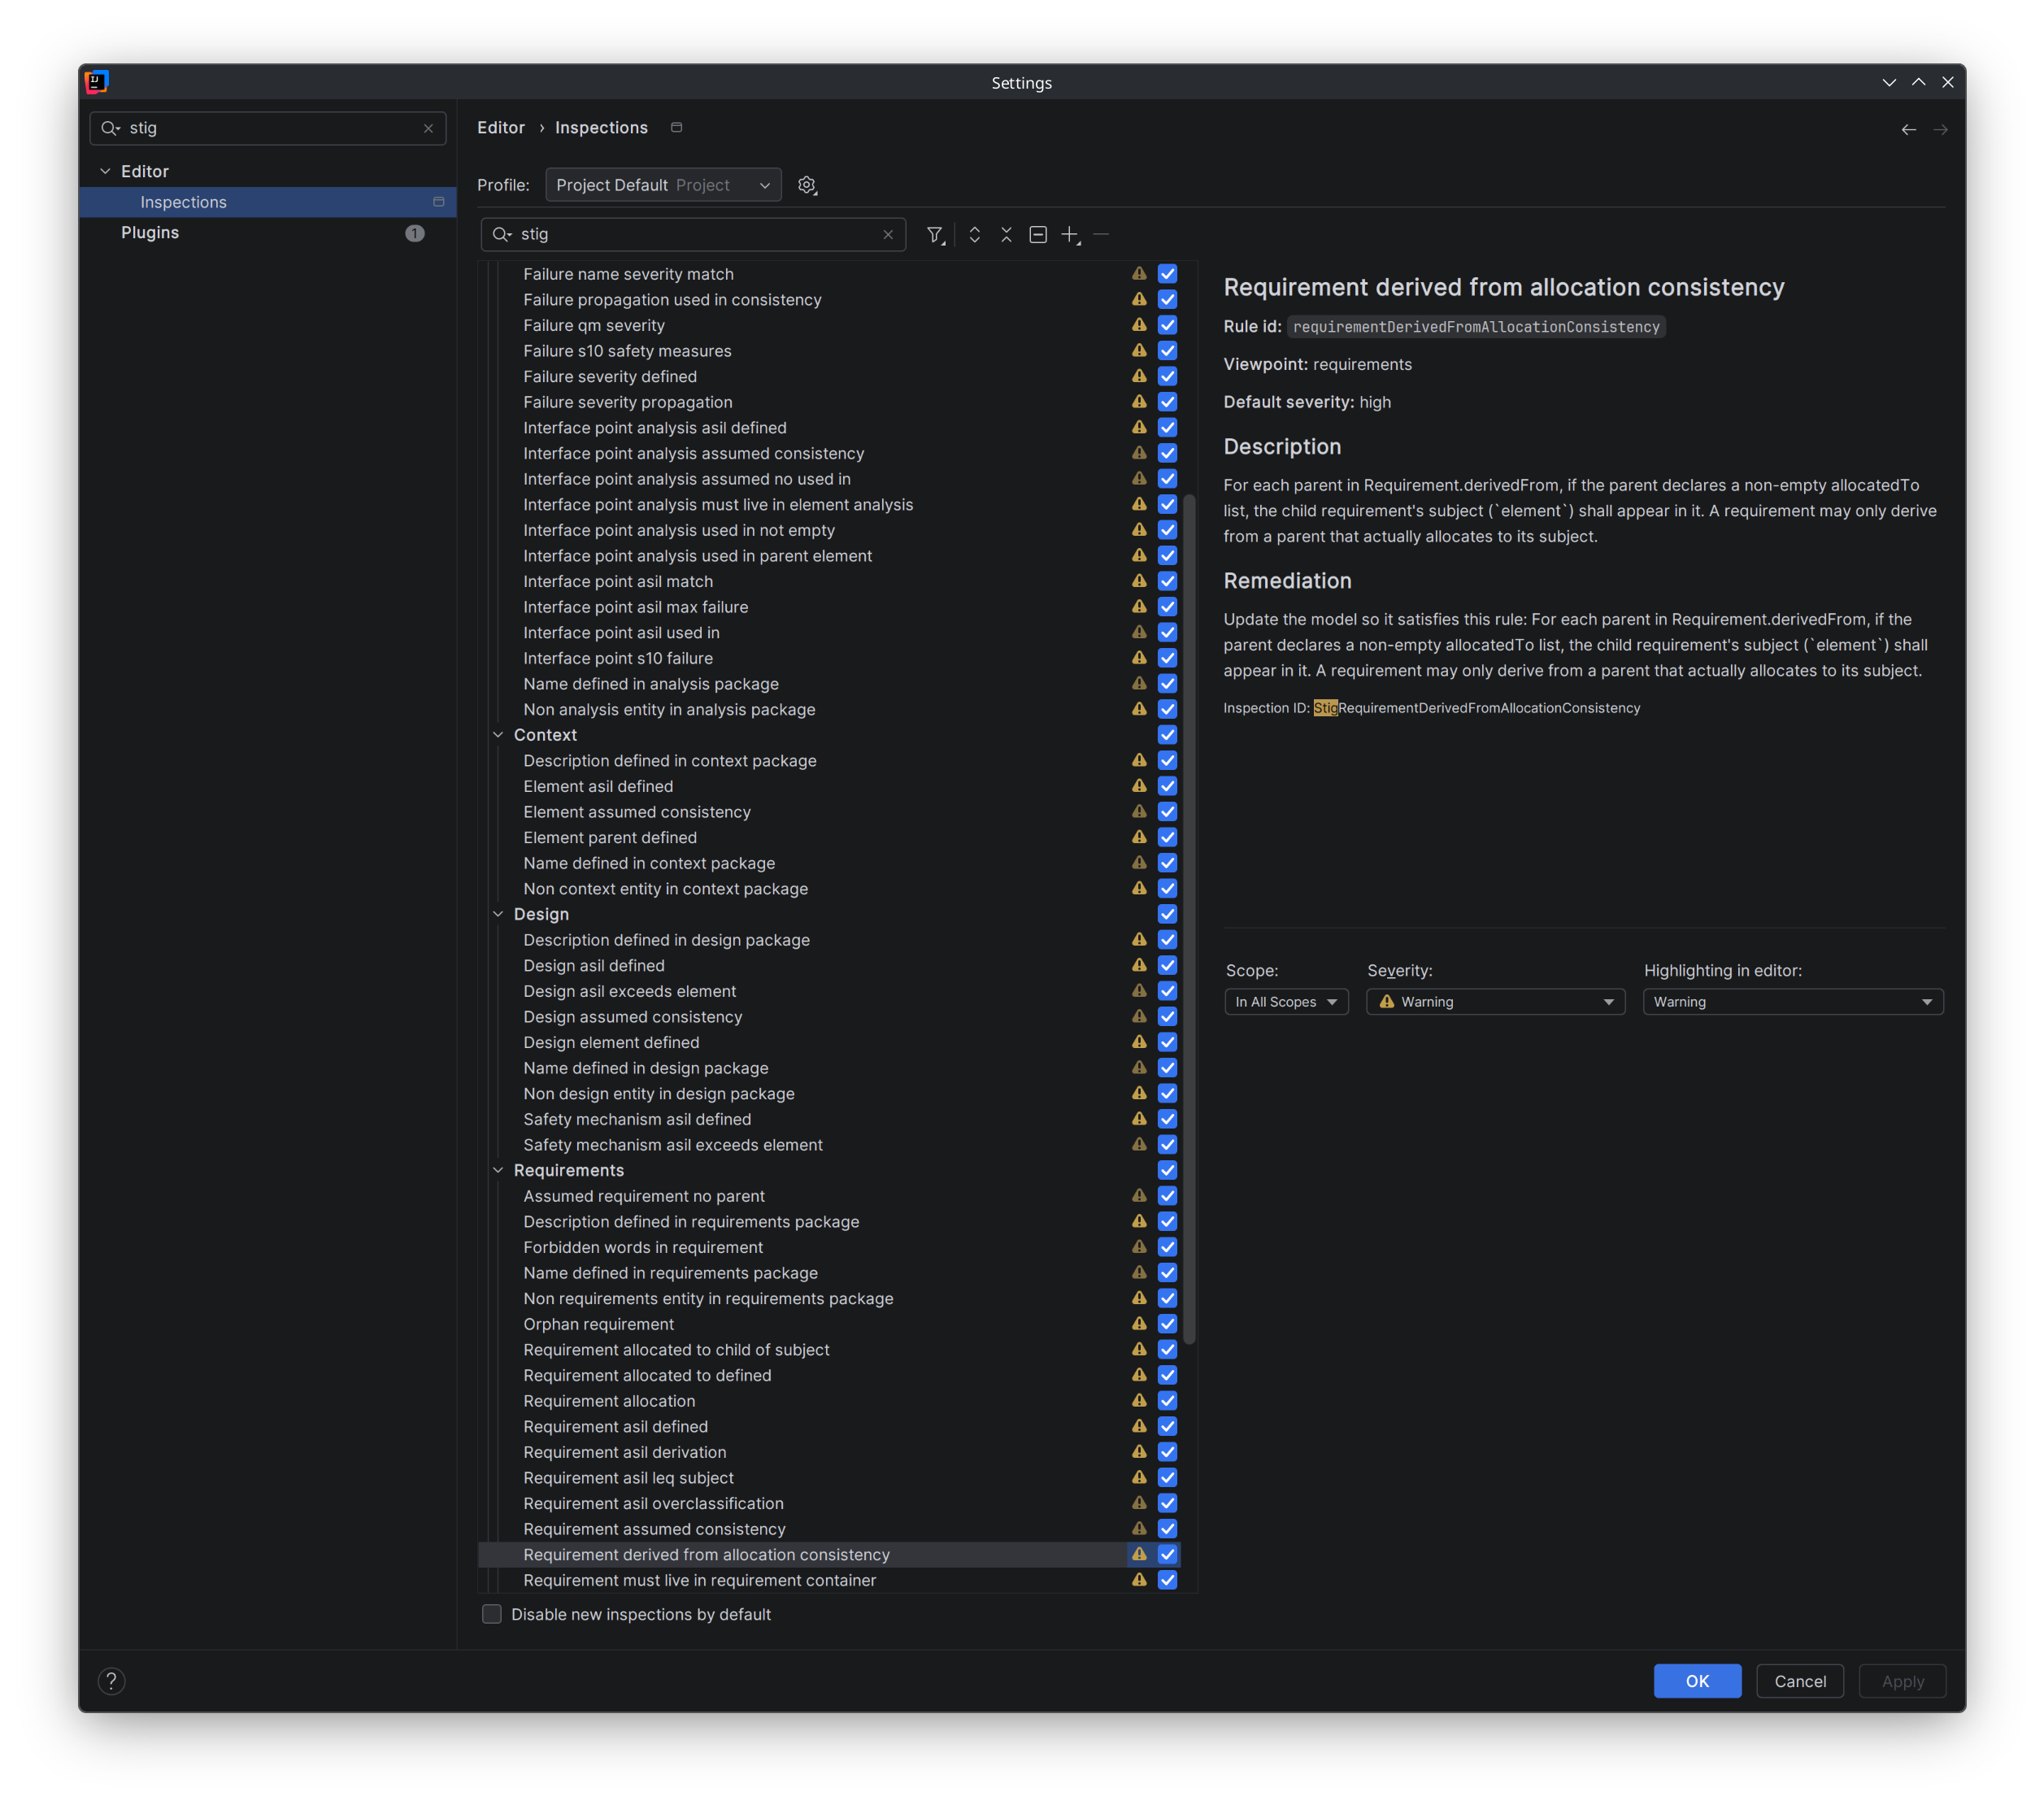Click the OK button
The width and height of the screenshot is (2044, 1805).
[x=1697, y=1681]
